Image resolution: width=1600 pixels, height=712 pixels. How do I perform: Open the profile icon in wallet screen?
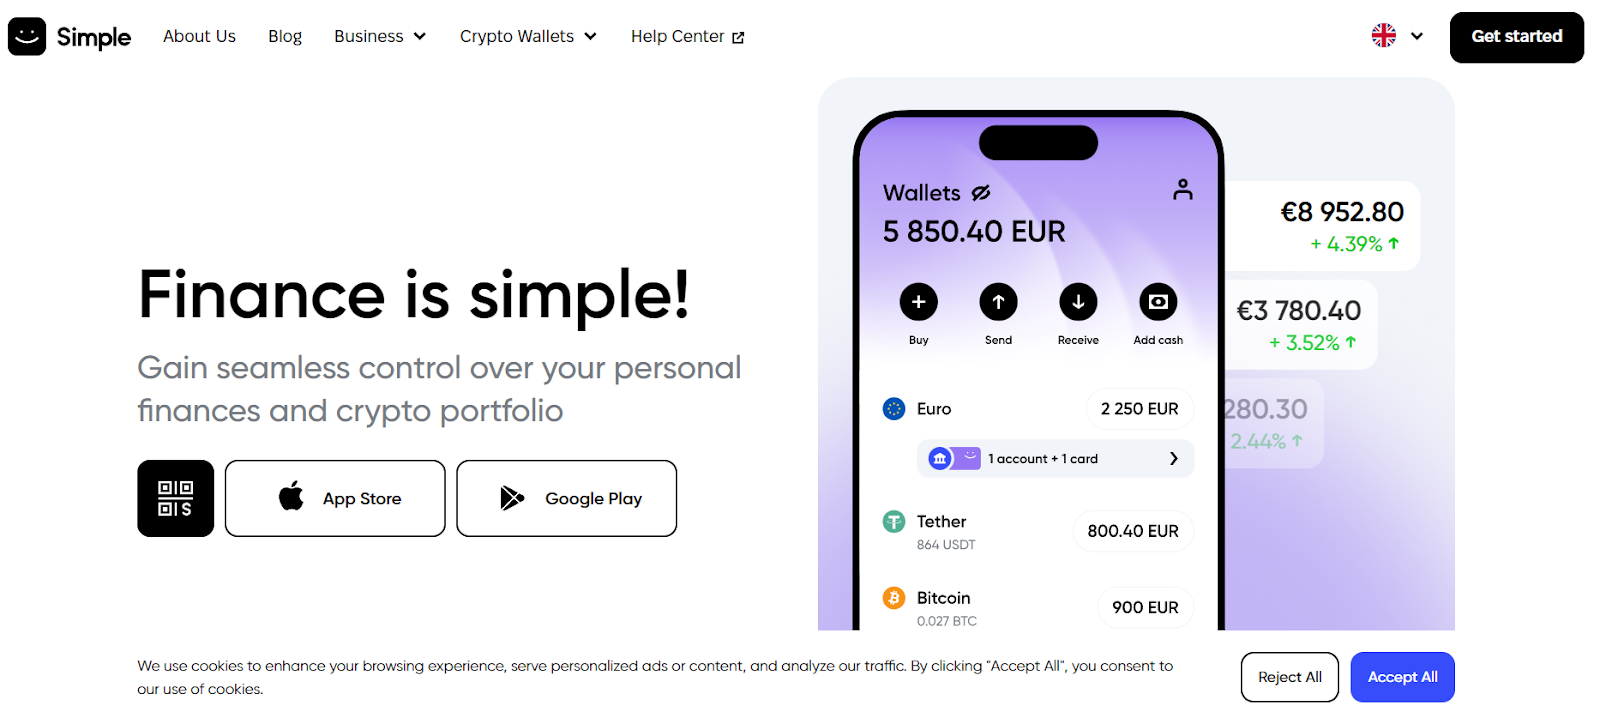pos(1183,189)
